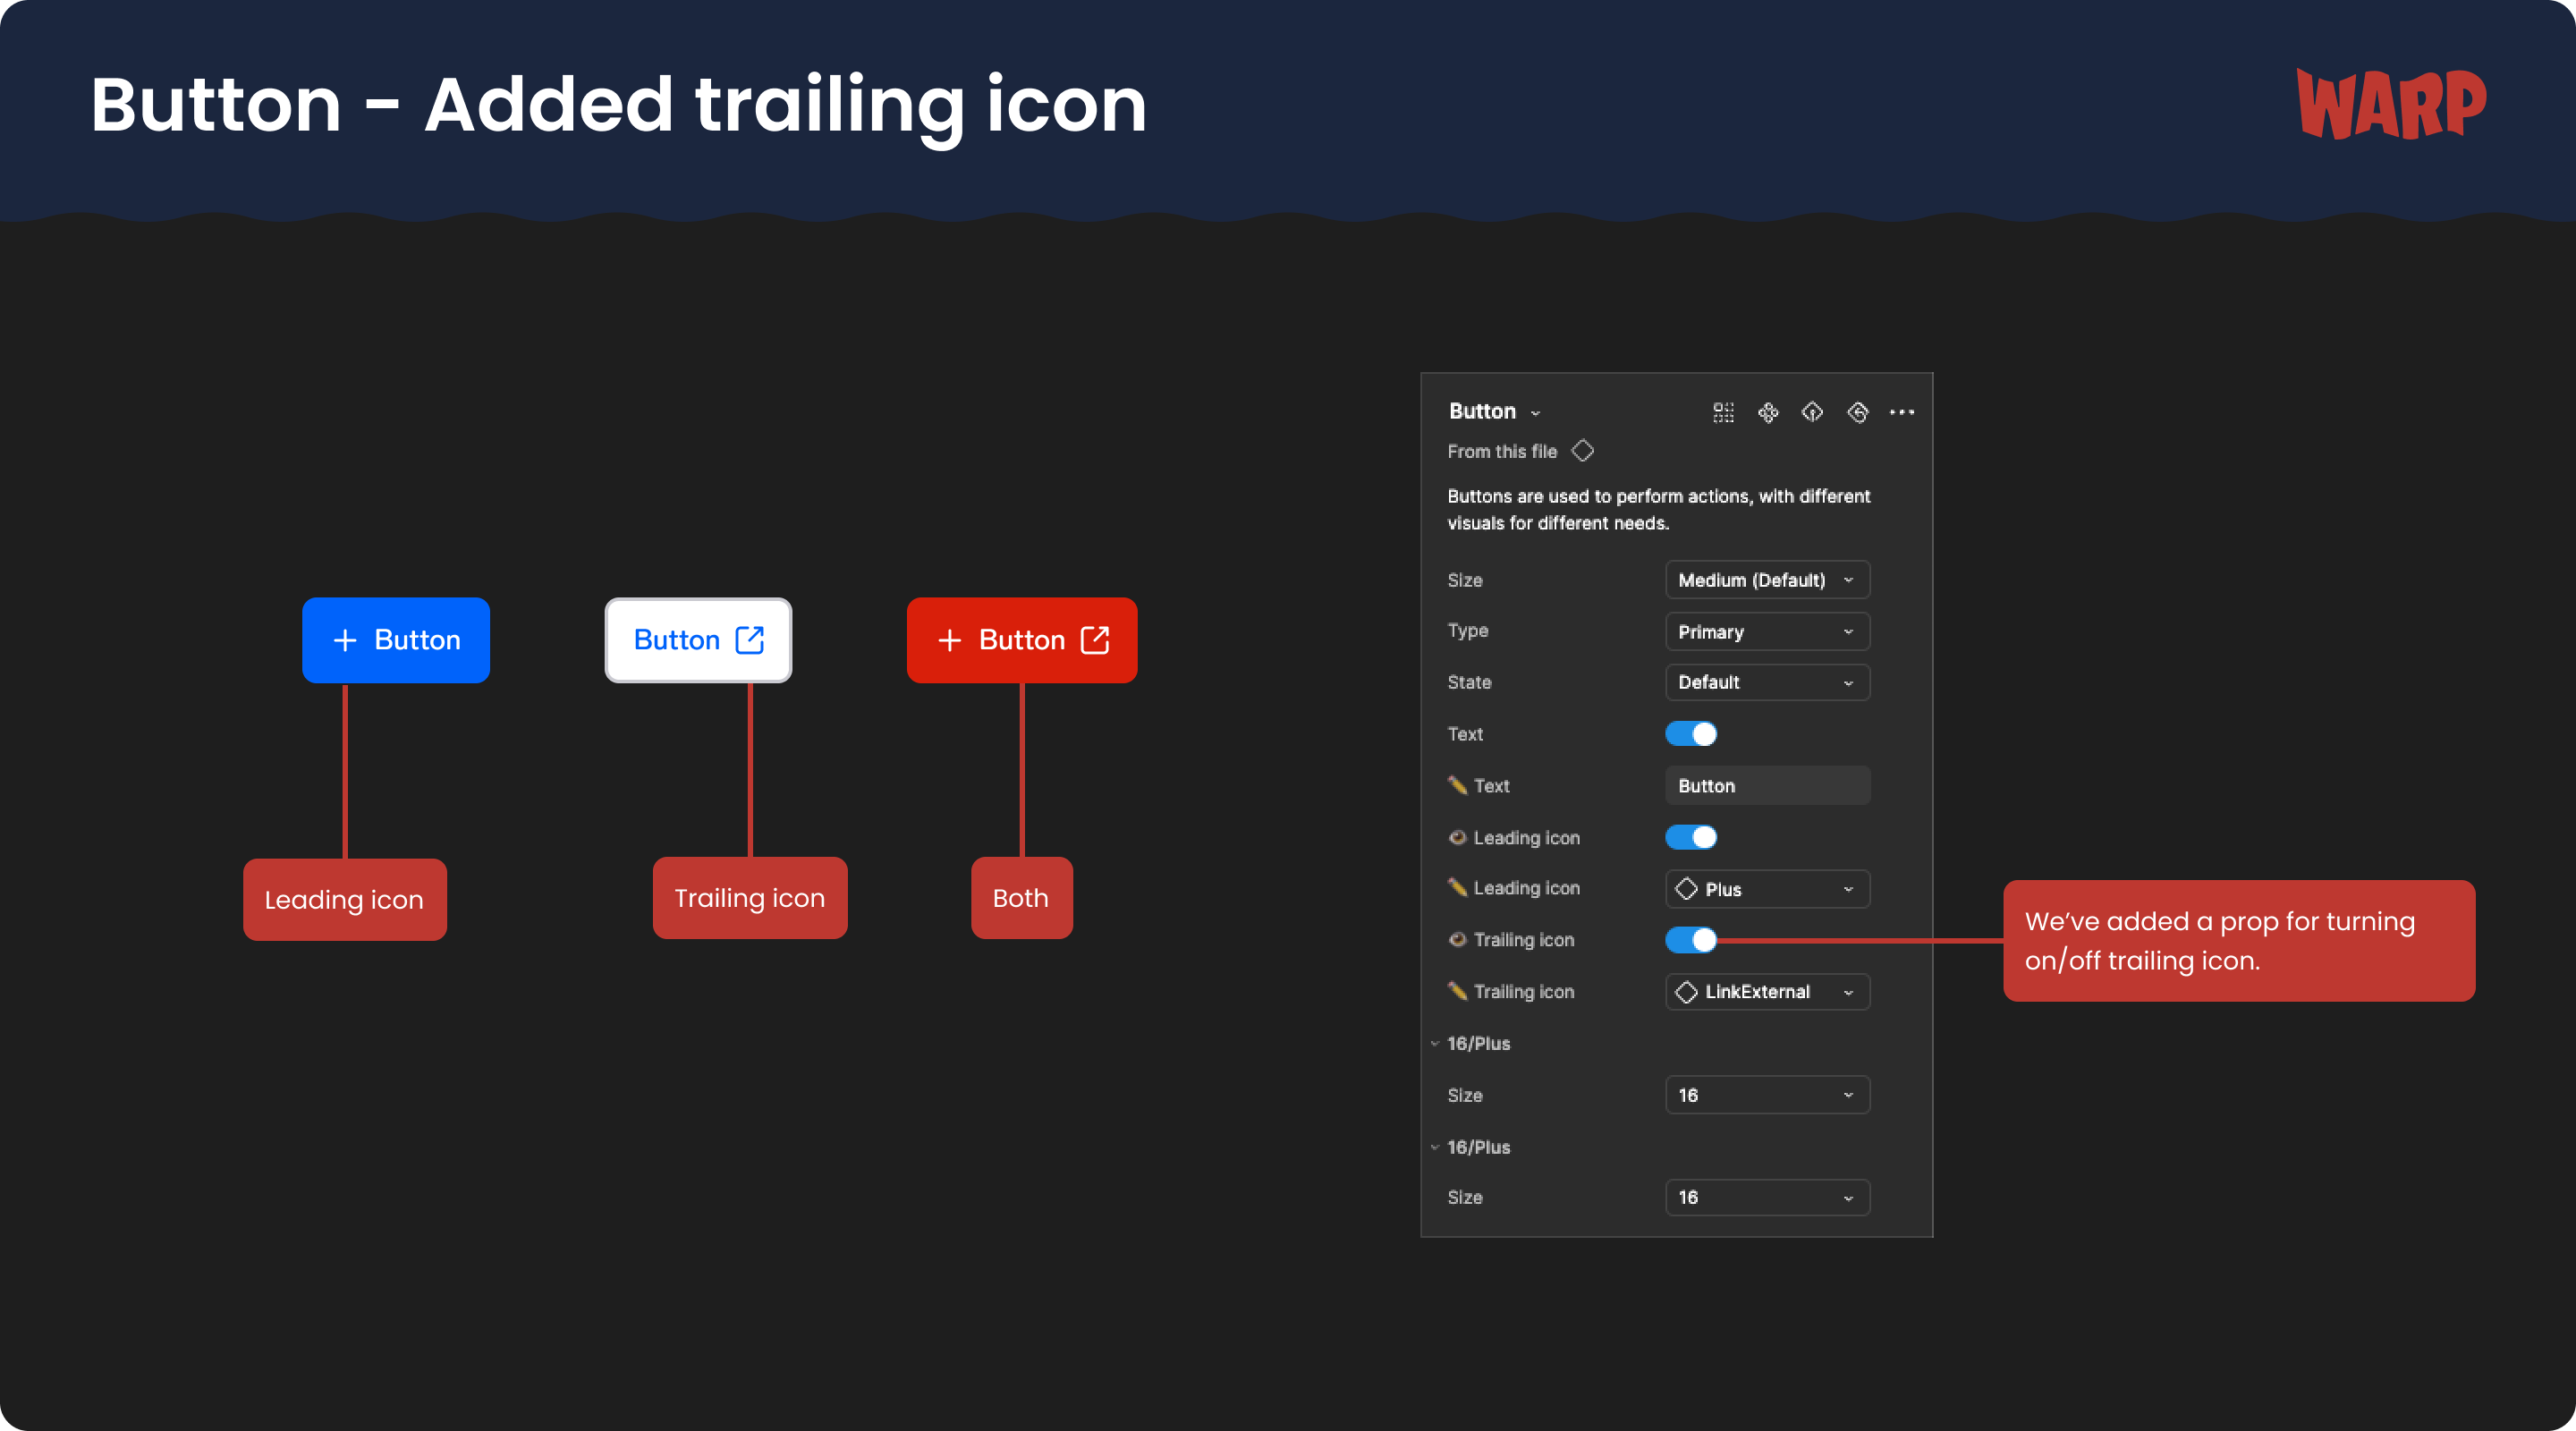Open the Size Medium (Default) dropdown

(1767, 580)
